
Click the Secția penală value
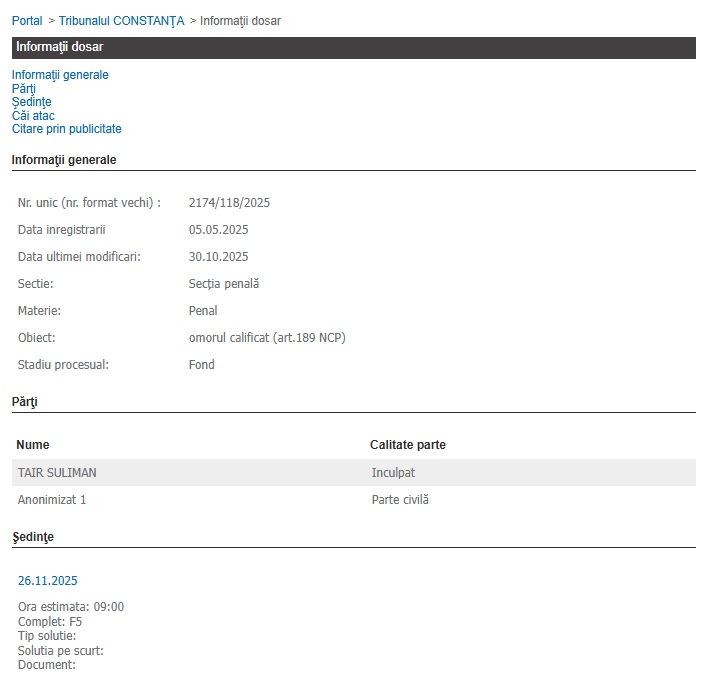click(224, 284)
